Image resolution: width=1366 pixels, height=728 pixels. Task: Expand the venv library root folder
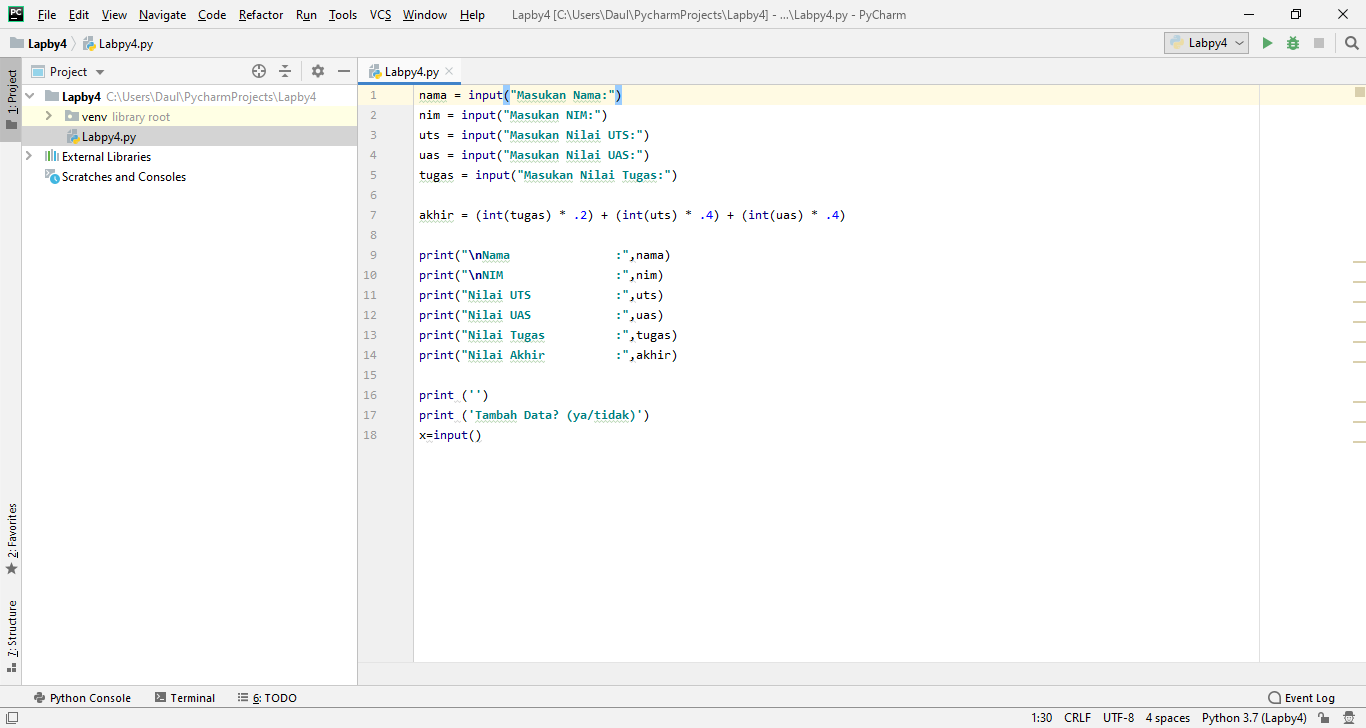(x=46, y=116)
